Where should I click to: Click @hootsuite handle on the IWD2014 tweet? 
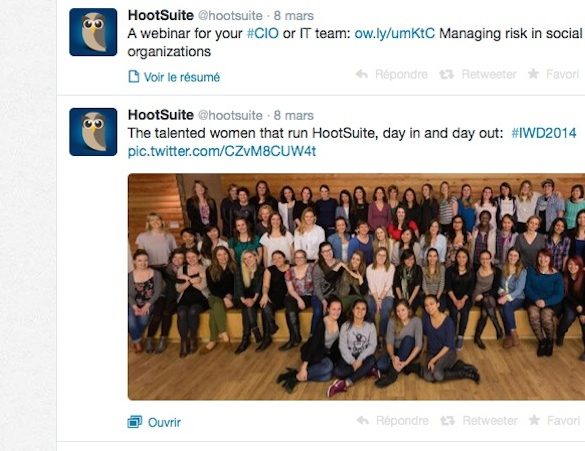230,115
